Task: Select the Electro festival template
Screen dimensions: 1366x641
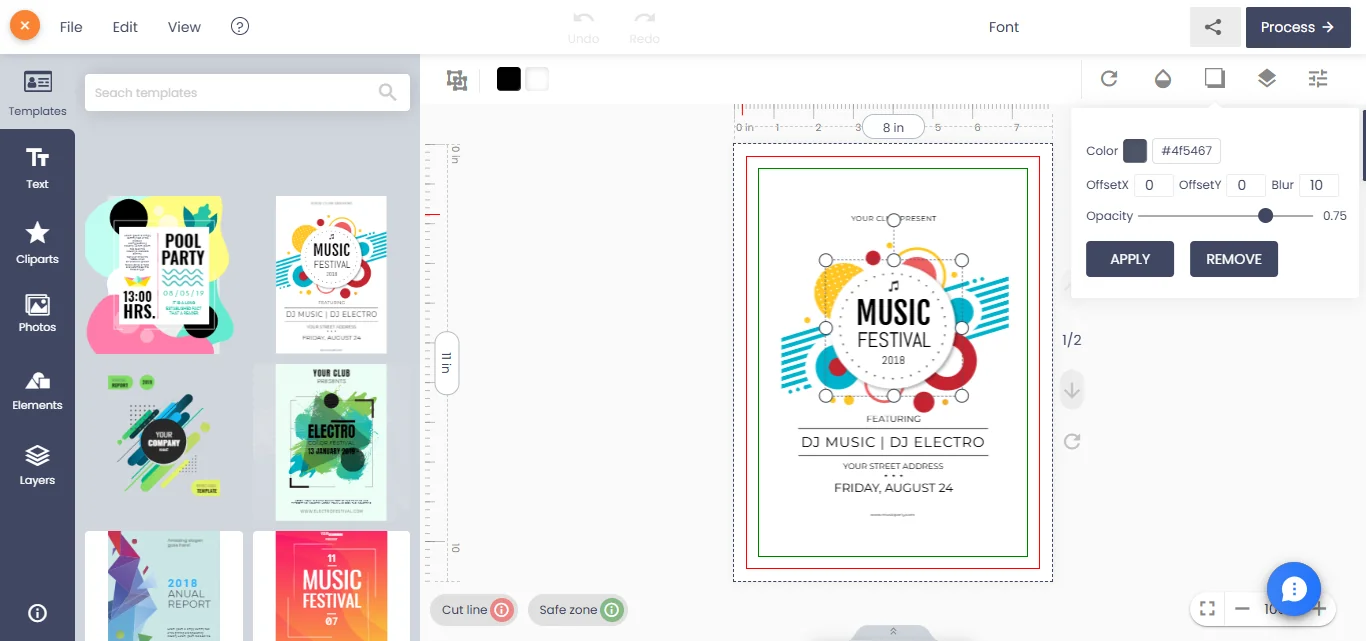Action: 331,442
